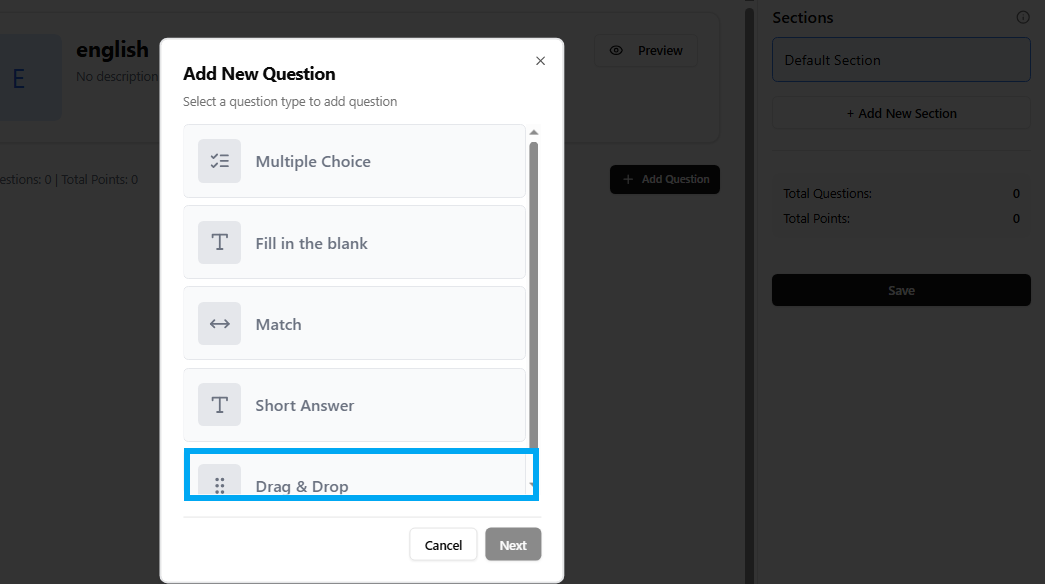
Task: Click the black Save button
Action: 900,290
